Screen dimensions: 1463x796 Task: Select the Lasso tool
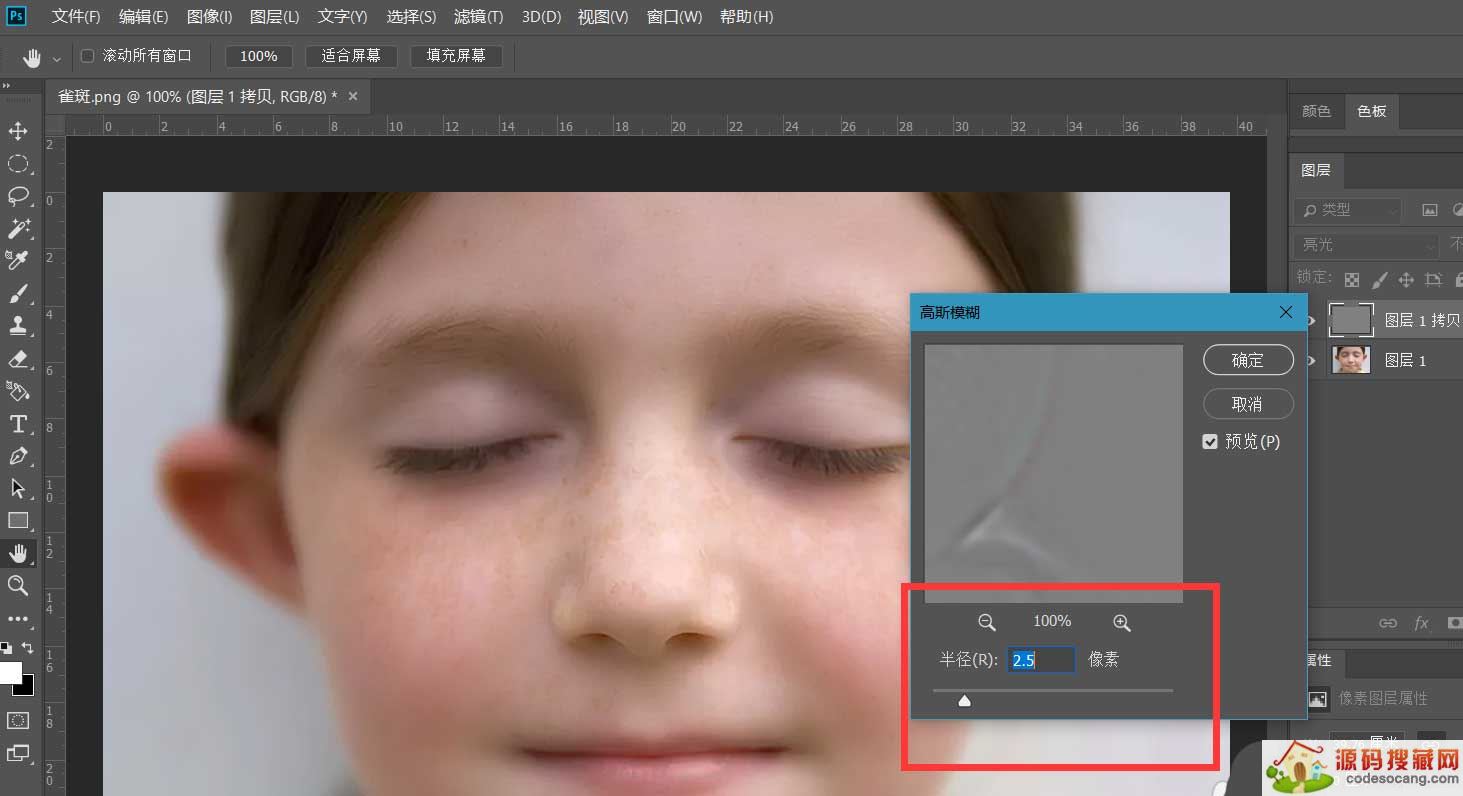click(18, 196)
